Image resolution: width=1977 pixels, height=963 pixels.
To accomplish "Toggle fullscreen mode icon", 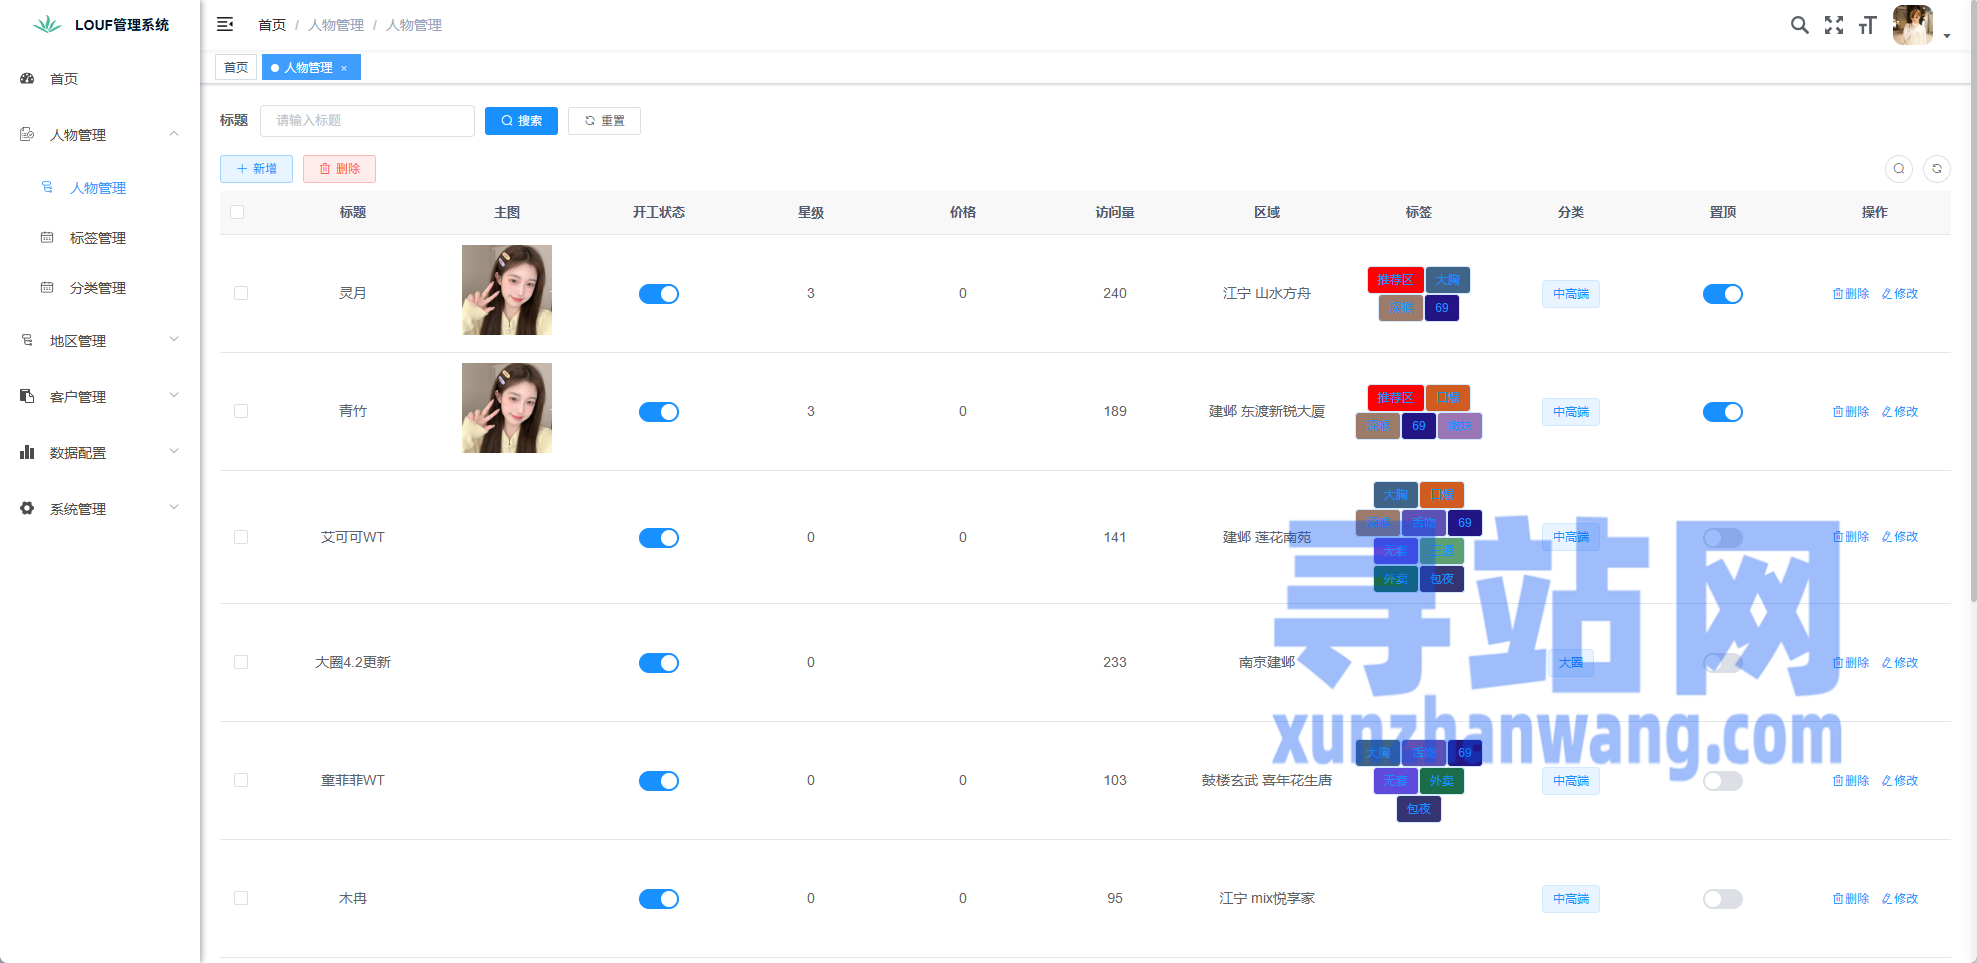I will click(1833, 25).
